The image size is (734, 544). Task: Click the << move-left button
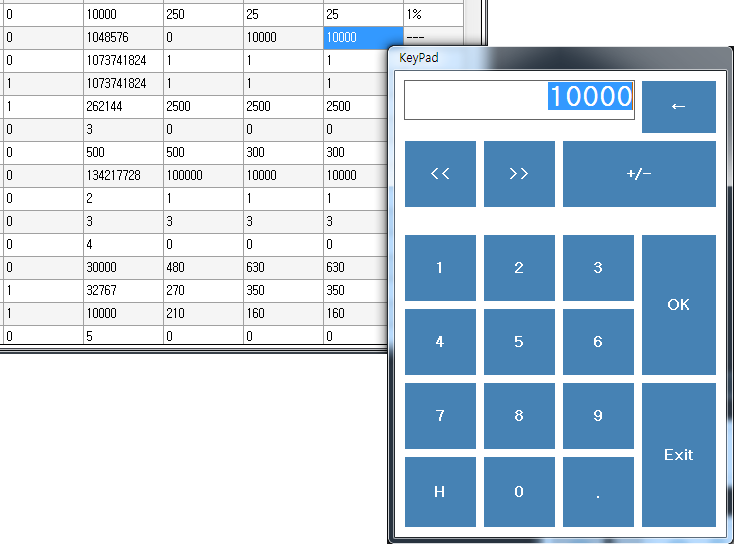click(x=440, y=174)
